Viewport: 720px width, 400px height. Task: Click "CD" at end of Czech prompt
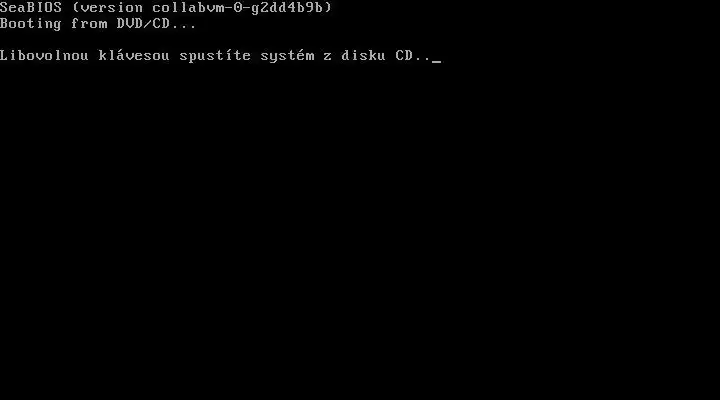(x=404, y=56)
